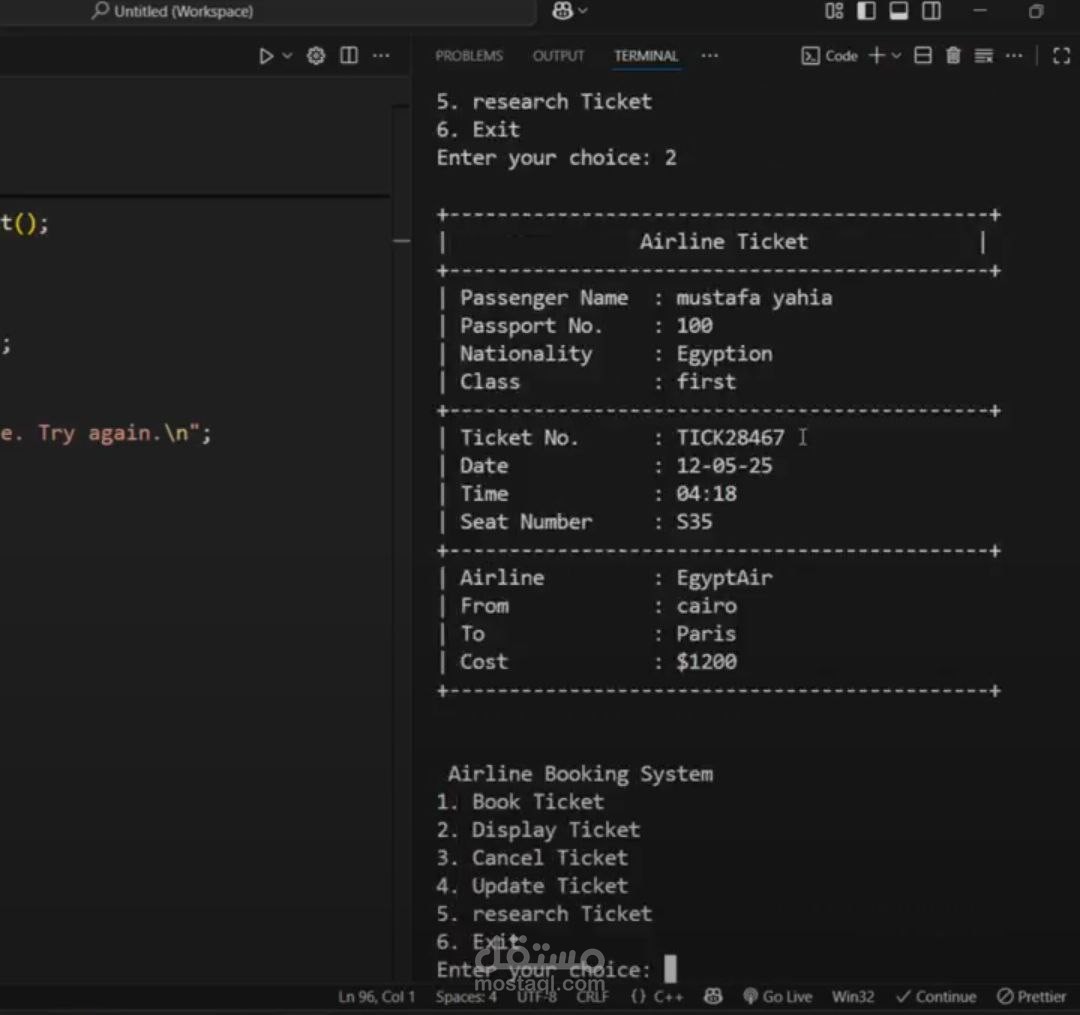This screenshot has width=1080, height=1015.
Task: Switch to the PROBLEMS tab
Action: 469,56
